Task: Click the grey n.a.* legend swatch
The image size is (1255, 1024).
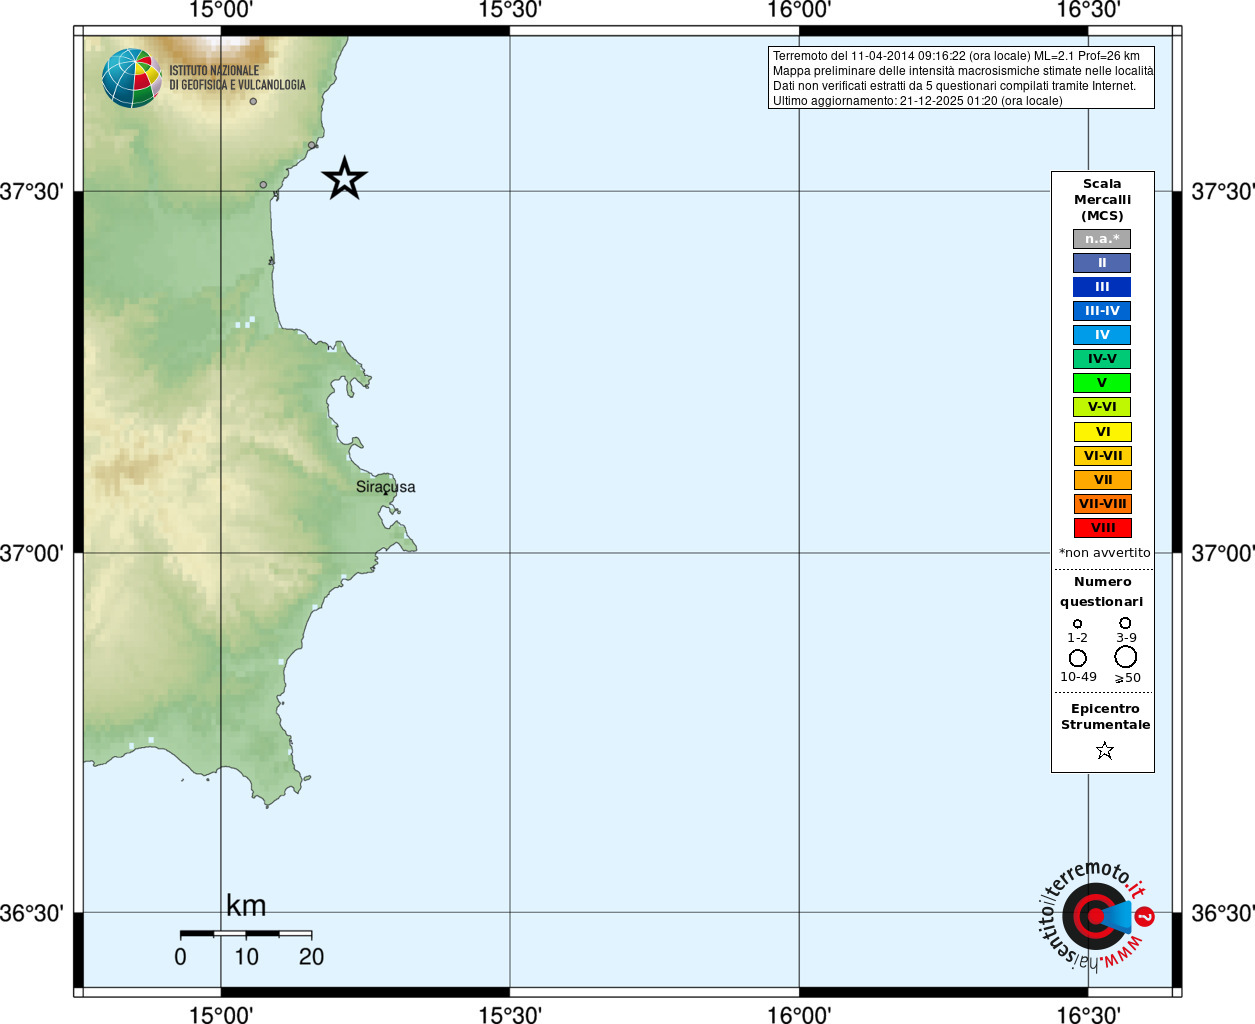Action: click(1102, 239)
